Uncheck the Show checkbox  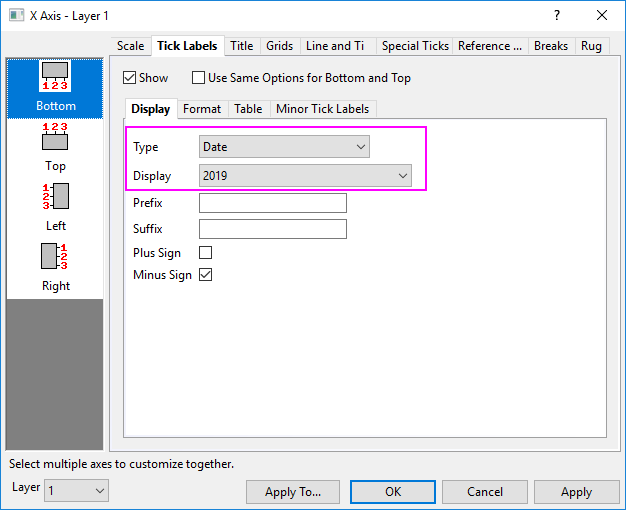coord(129,78)
